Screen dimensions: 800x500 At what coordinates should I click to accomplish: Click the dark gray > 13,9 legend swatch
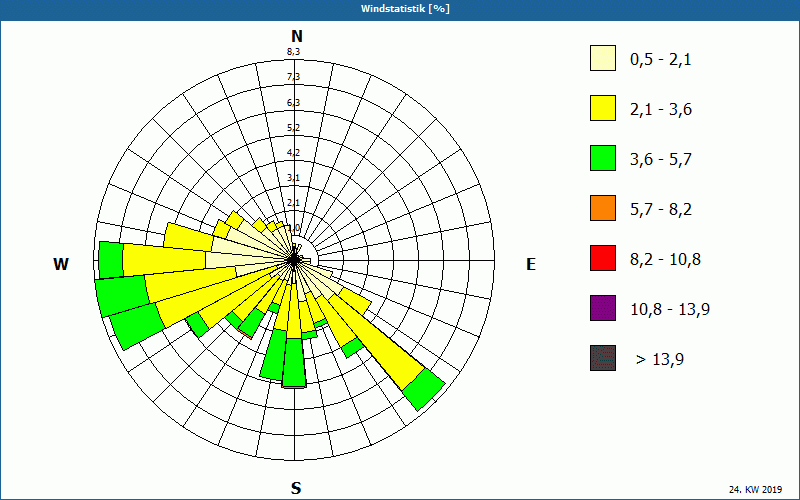603,358
